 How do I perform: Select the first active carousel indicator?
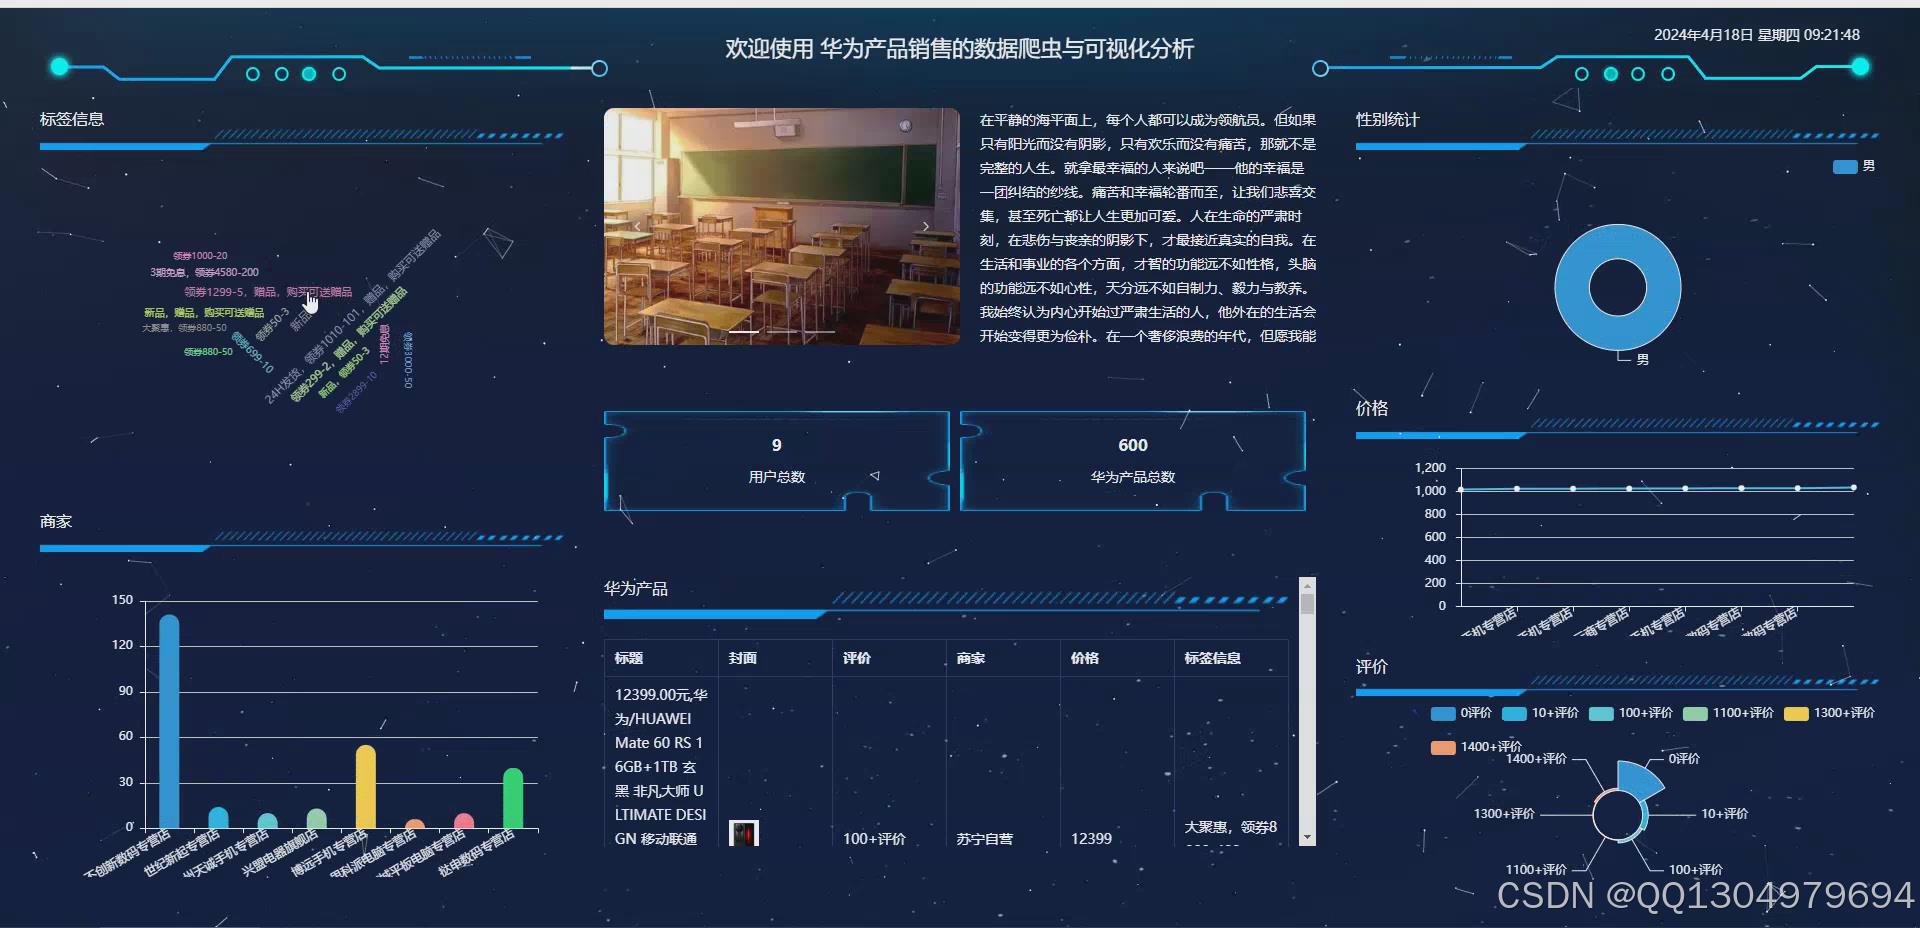743,331
